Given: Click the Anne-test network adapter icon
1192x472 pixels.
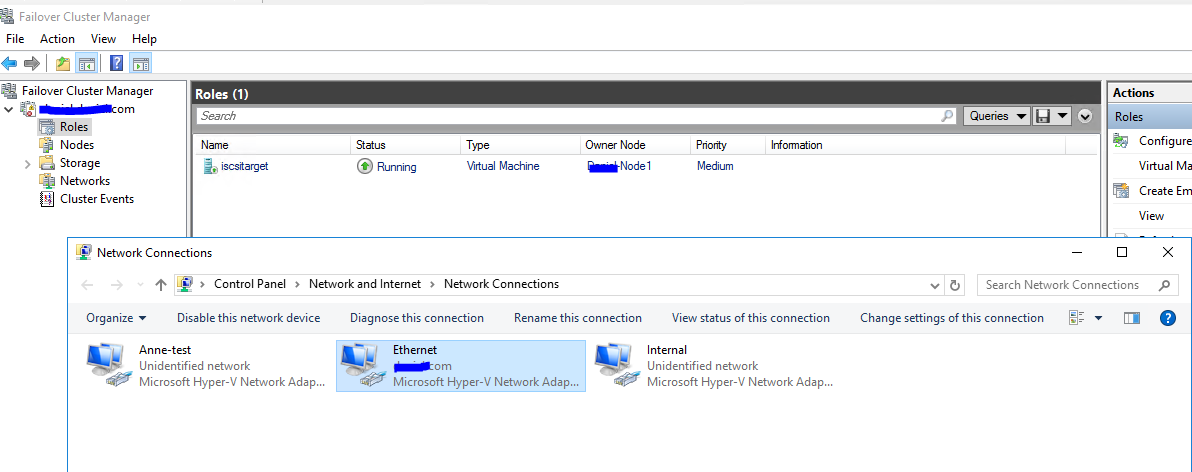Looking at the screenshot, I should 109,366.
